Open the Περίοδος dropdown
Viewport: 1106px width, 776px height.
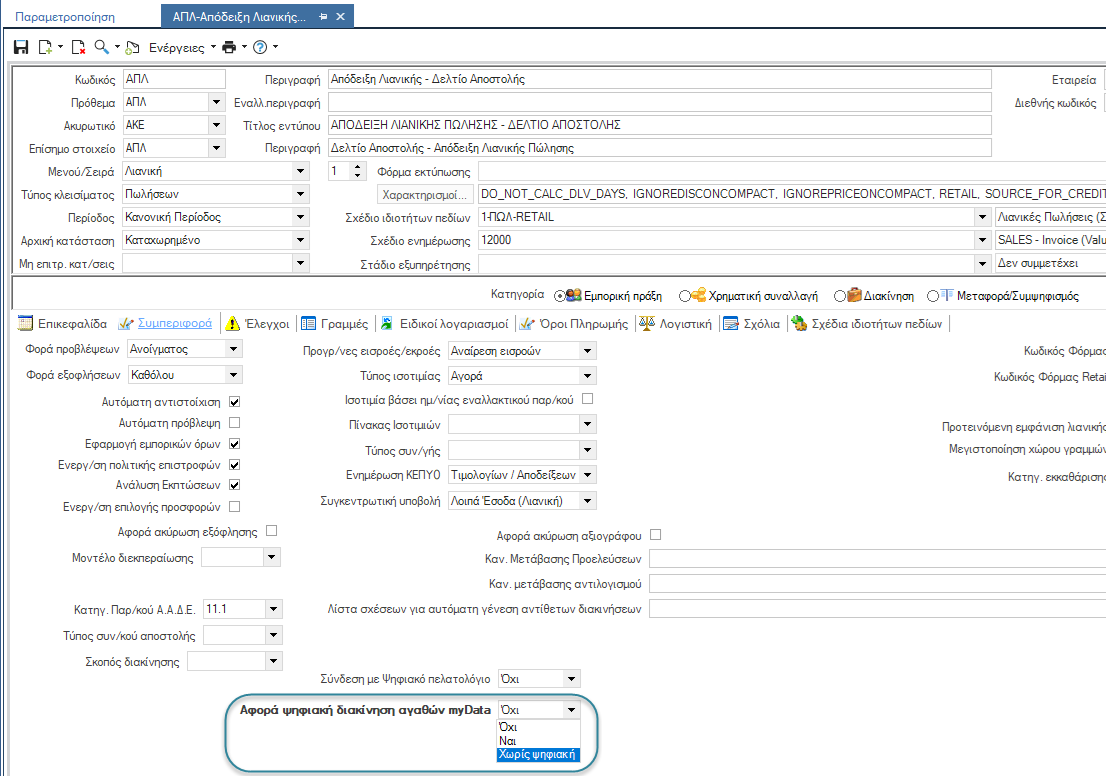[x=300, y=217]
